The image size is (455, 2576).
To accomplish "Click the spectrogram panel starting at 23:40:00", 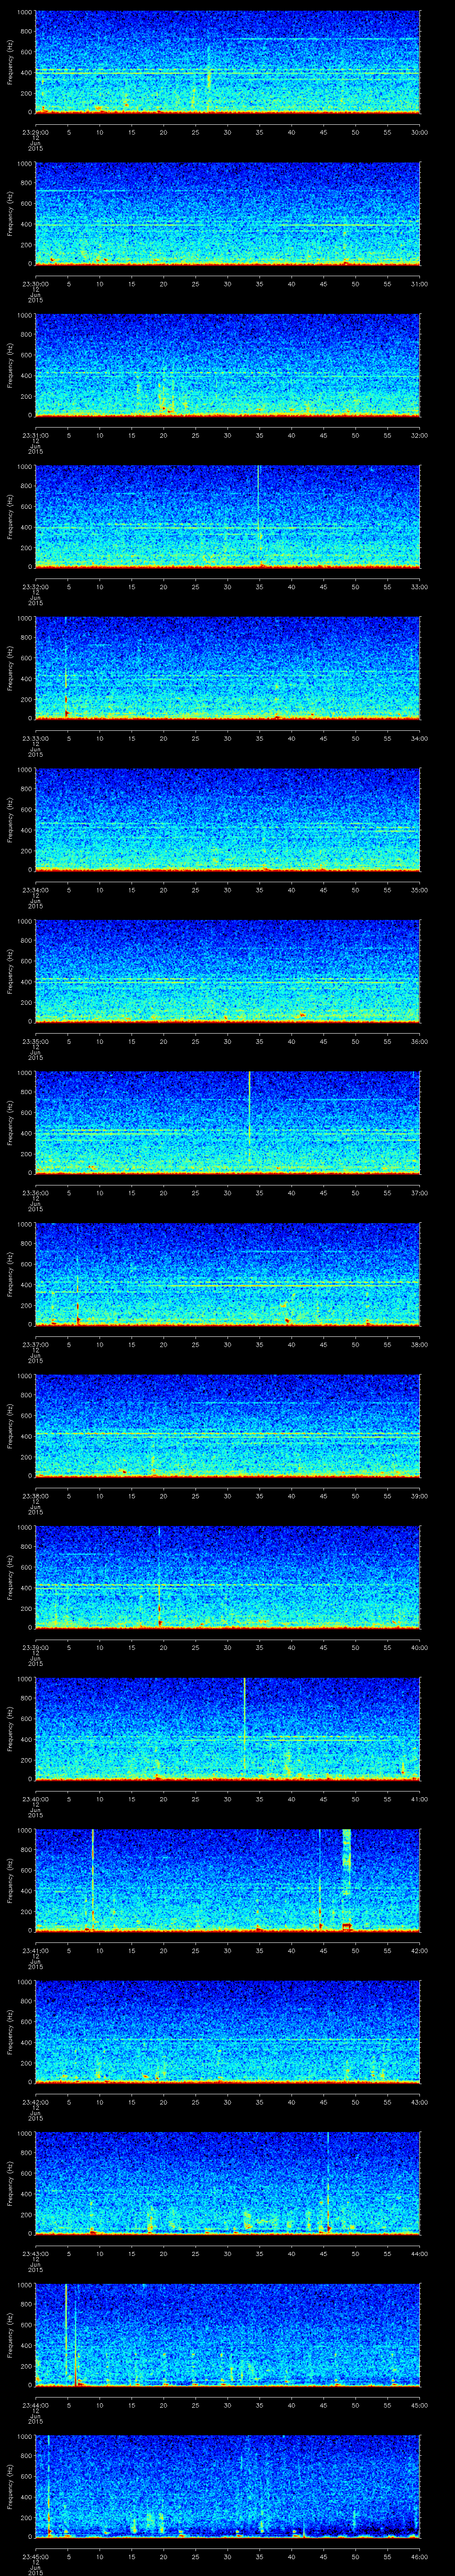I will coord(227,1728).
